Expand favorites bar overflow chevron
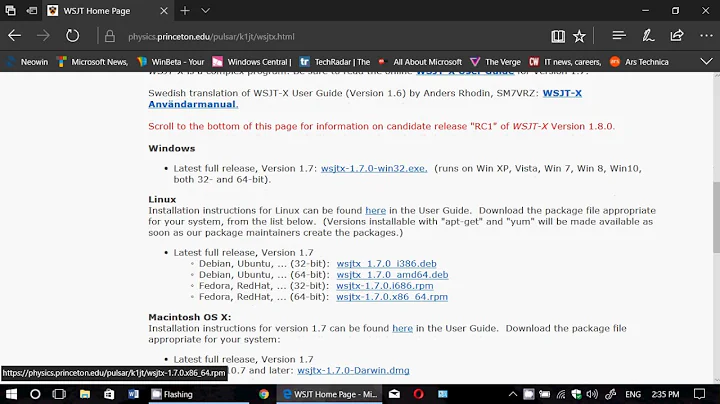Viewport: 720px width, 404px height. (x=706, y=62)
